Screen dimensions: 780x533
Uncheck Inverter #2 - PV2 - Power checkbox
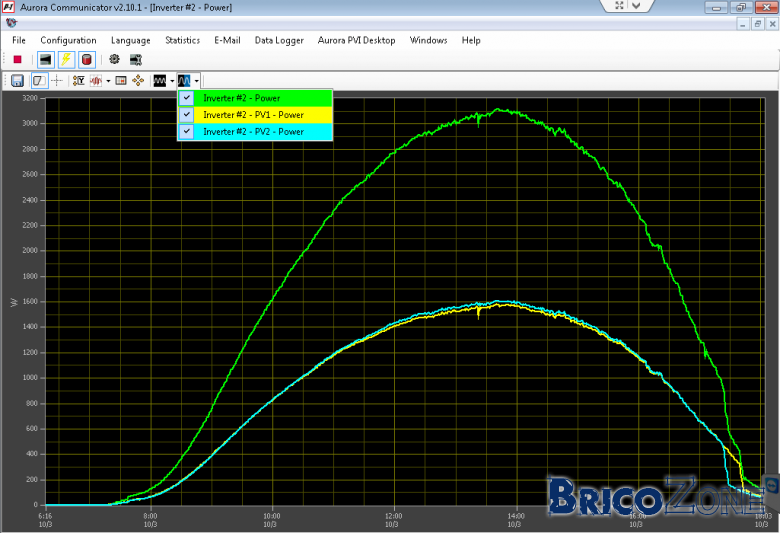(x=187, y=132)
